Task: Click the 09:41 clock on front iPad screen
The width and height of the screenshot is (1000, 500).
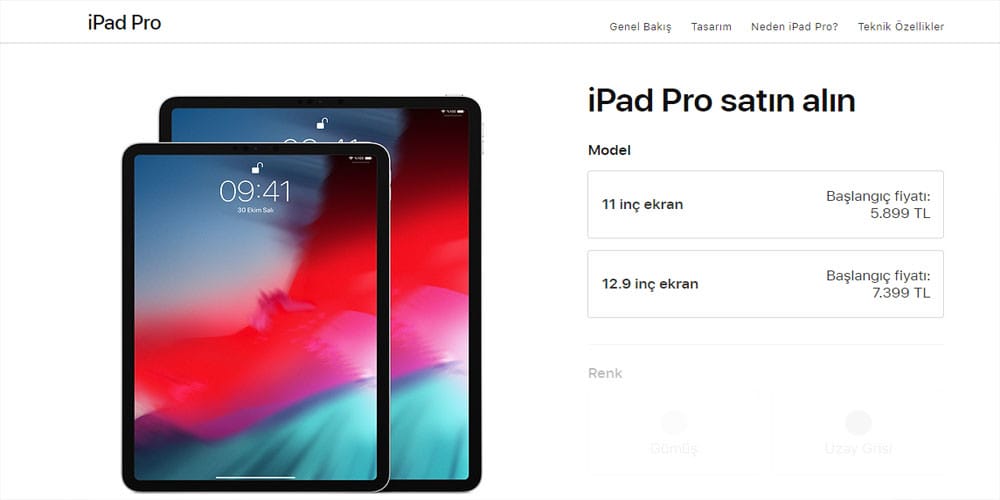Action: pos(255,191)
